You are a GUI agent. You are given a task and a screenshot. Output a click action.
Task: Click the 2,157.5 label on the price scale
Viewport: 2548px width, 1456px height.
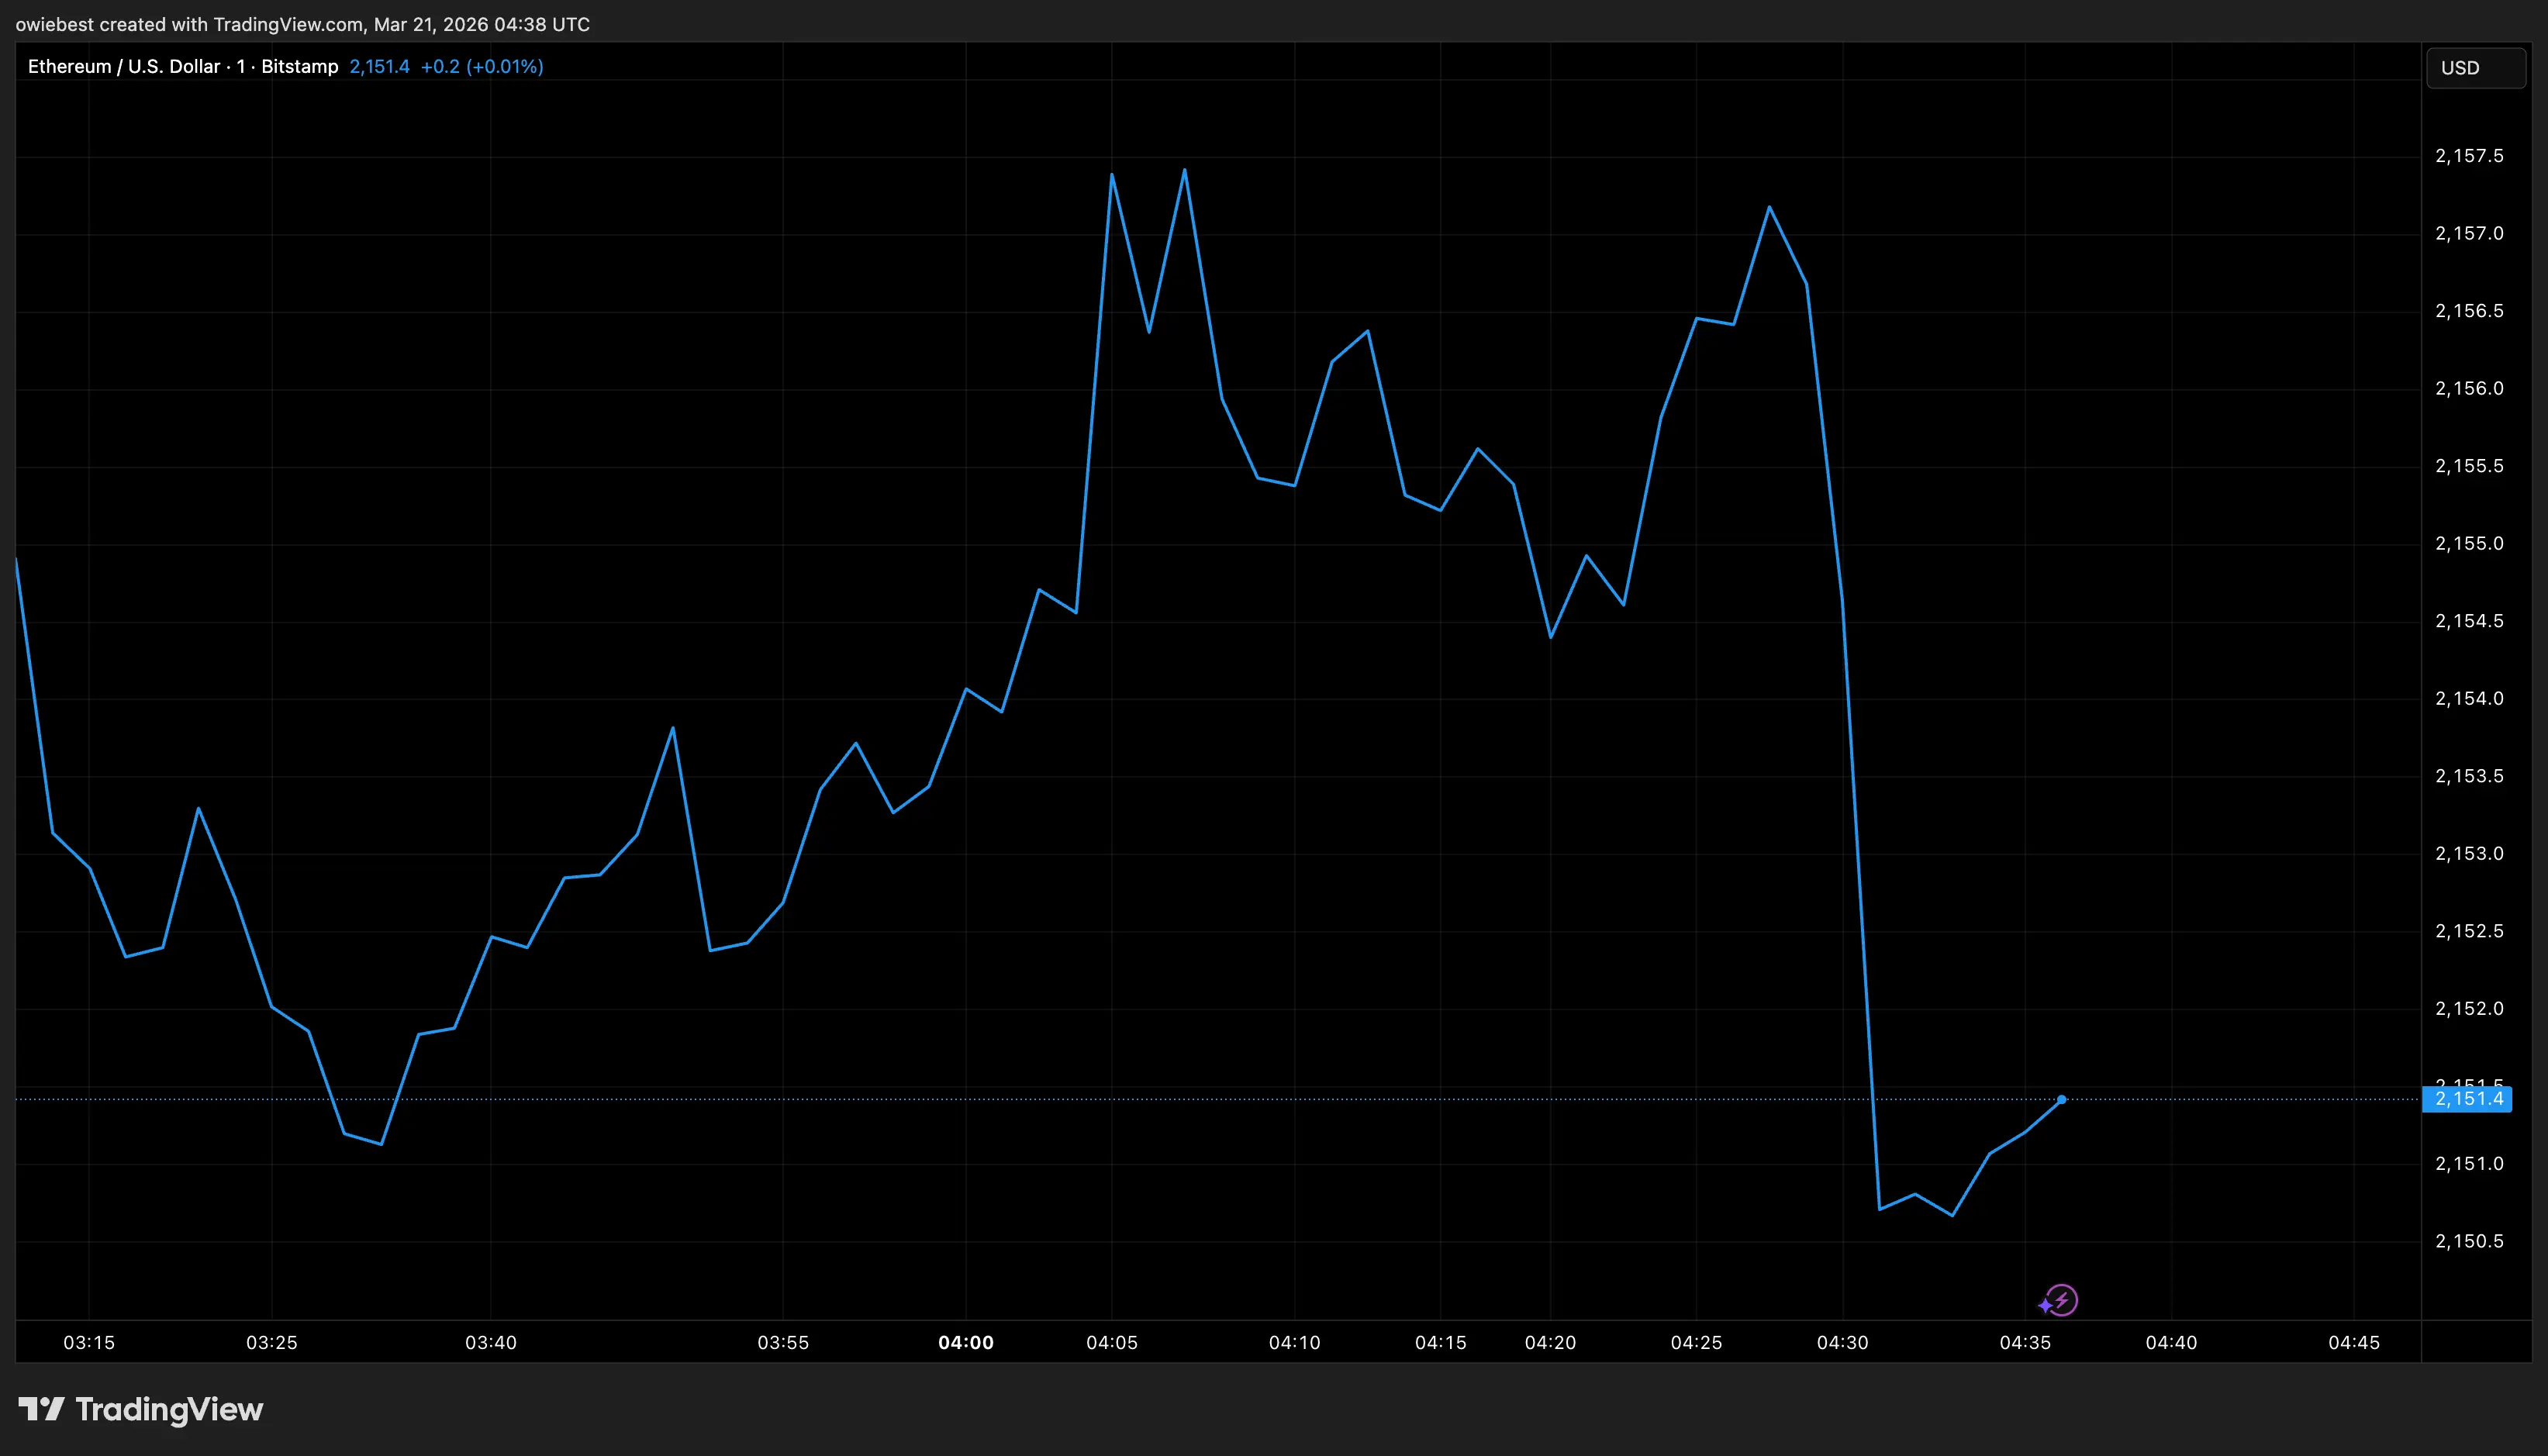pos(2469,156)
